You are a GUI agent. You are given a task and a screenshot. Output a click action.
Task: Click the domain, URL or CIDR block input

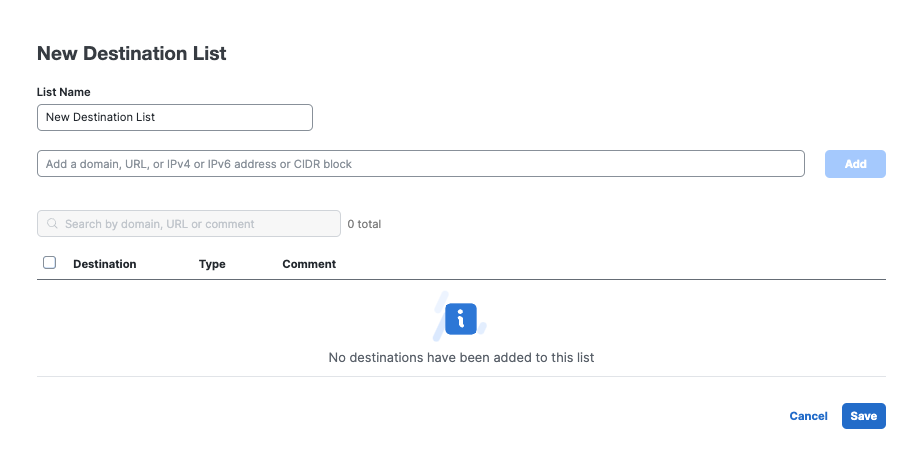coord(421,164)
